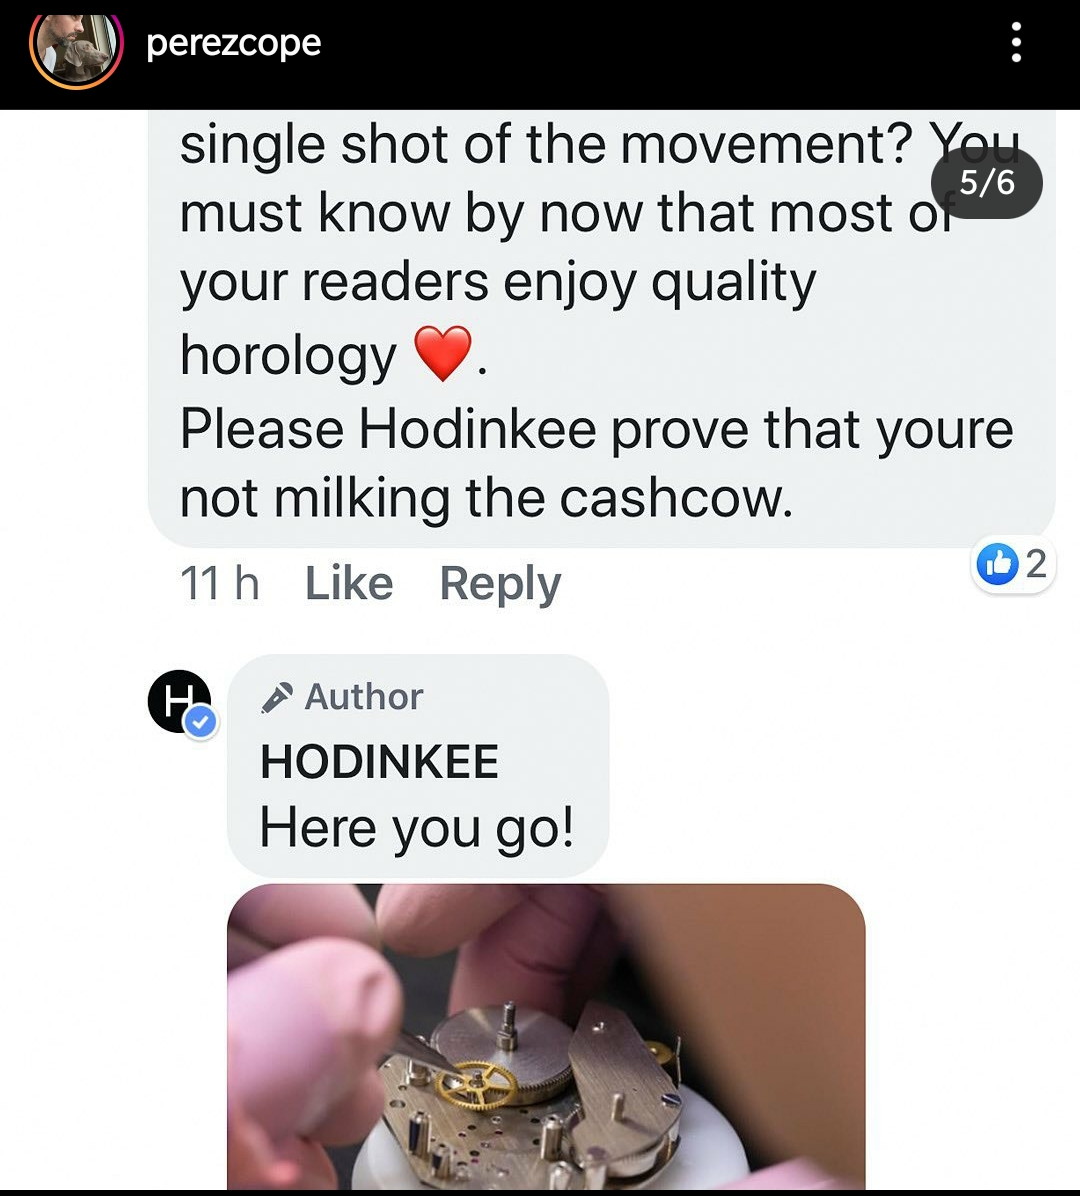Click the 5/6 slide counter badge
The width and height of the screenshot is (1080, 1196).
coord(986,183)
